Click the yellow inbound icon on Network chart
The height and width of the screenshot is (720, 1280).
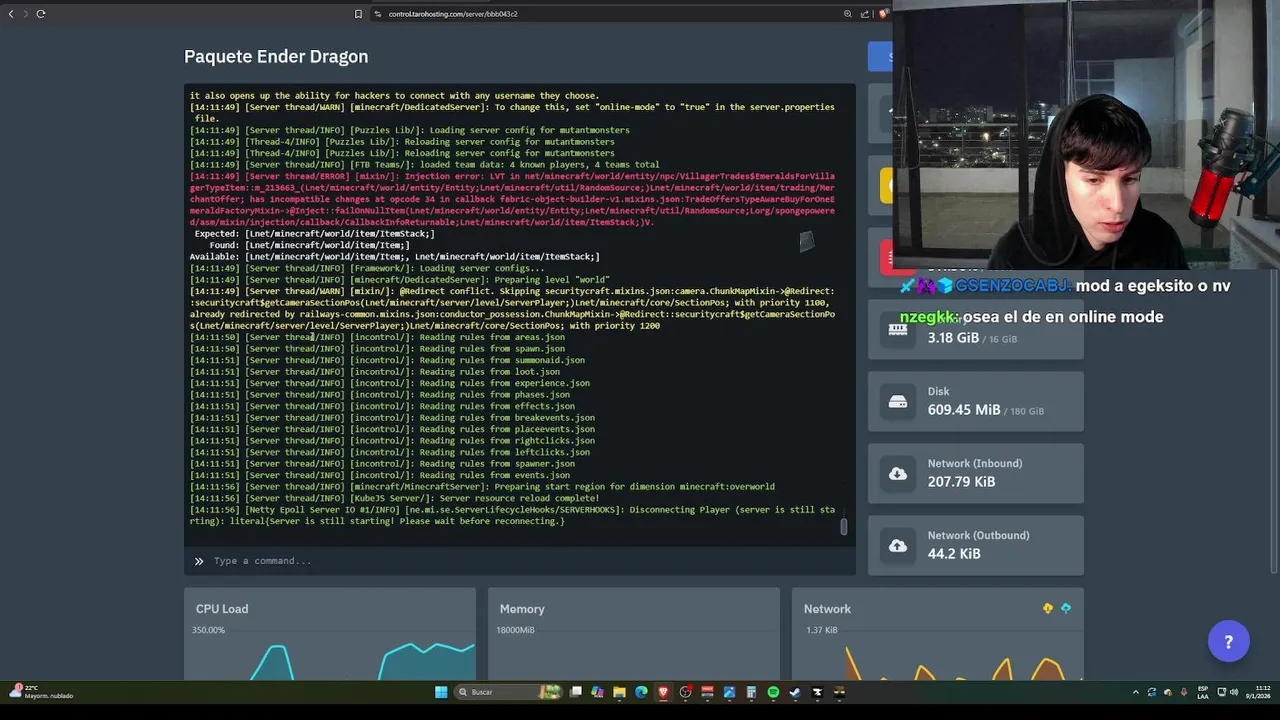(x=1048, y=608)
